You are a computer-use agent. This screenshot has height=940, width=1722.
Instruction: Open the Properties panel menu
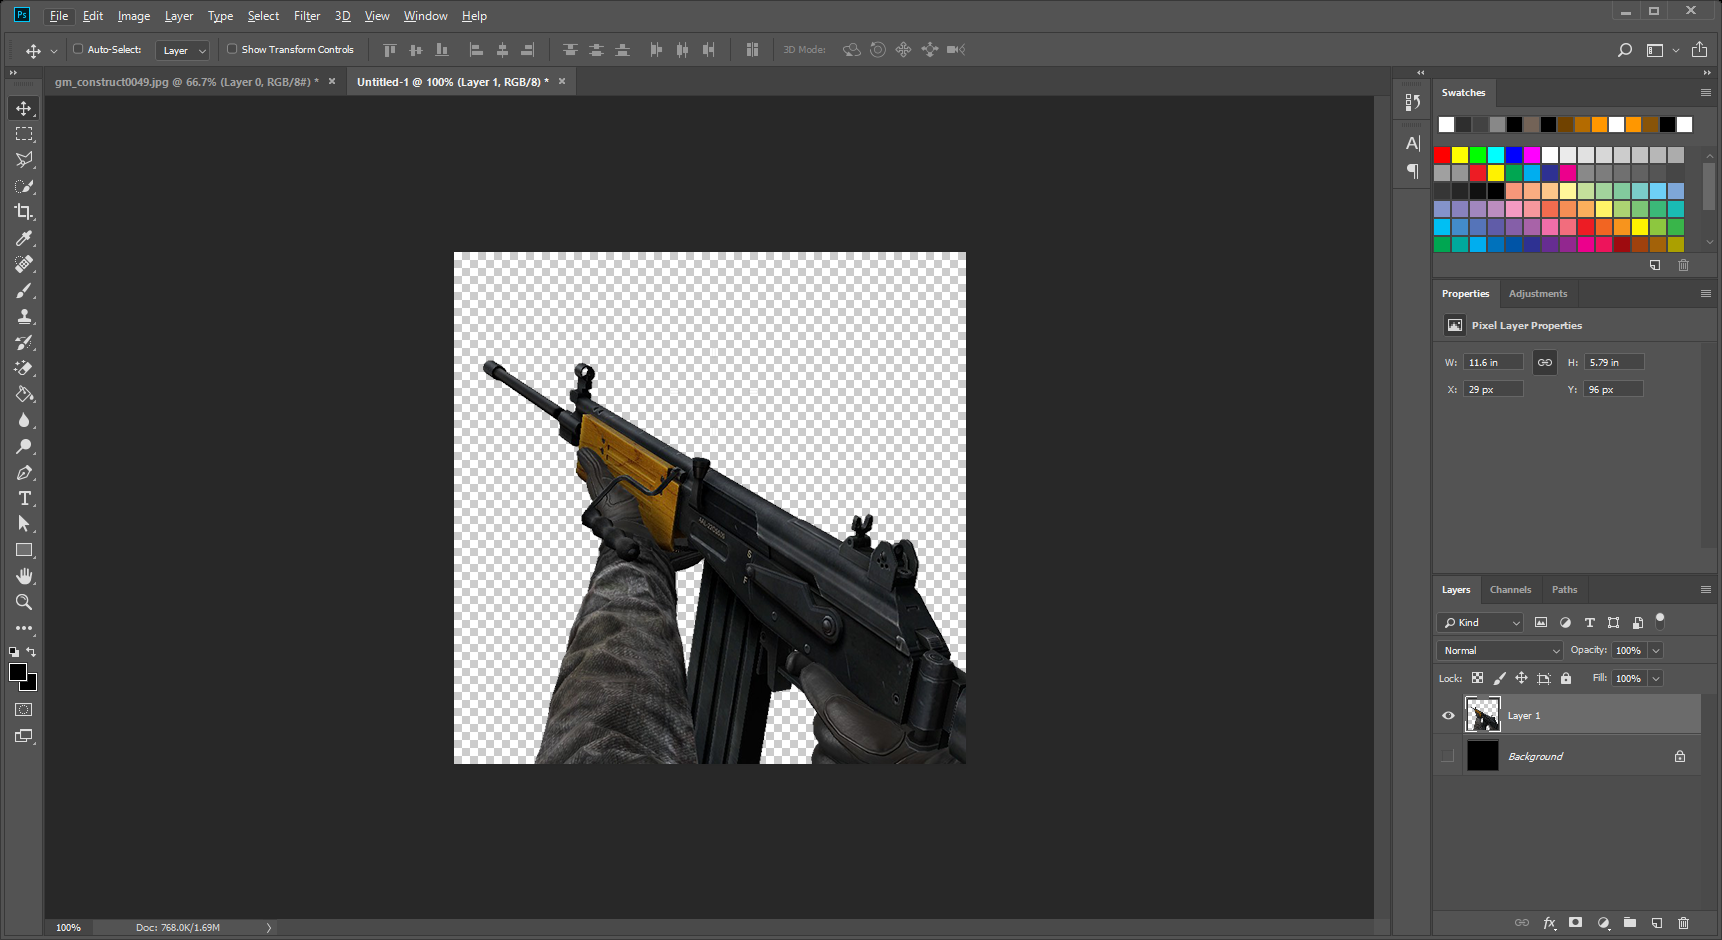pos(1706,294)
